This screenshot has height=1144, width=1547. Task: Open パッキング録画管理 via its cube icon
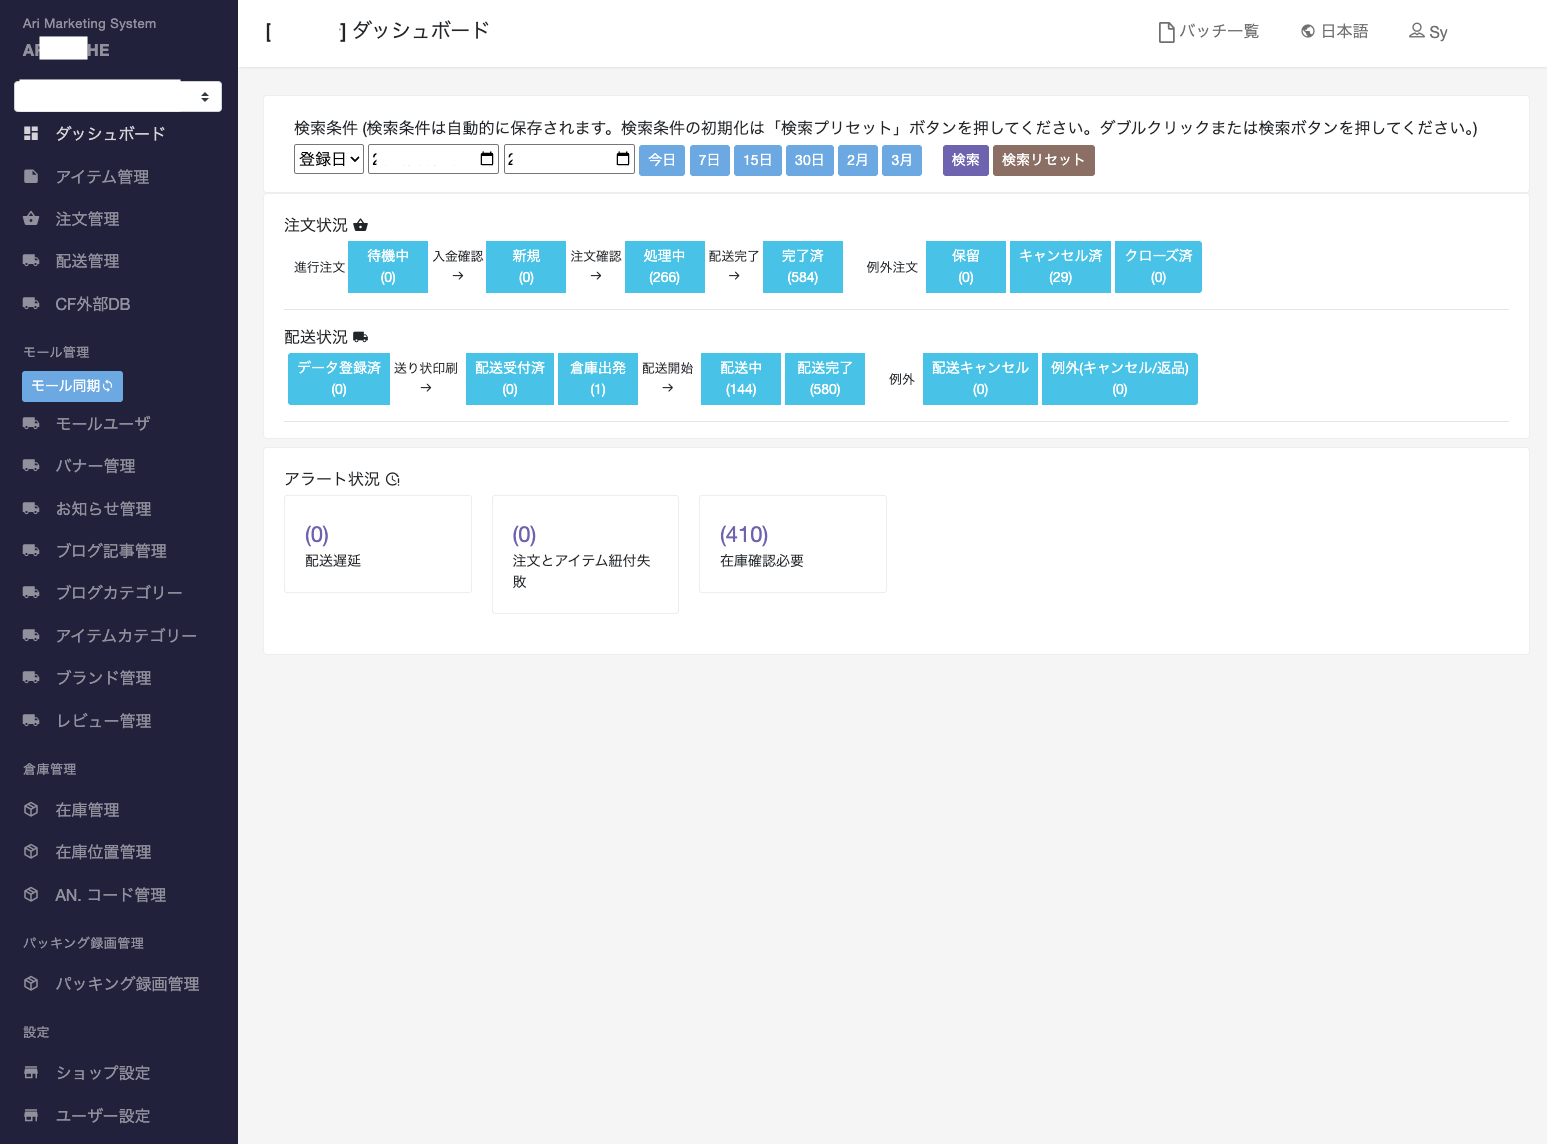(x=32, y=983)
